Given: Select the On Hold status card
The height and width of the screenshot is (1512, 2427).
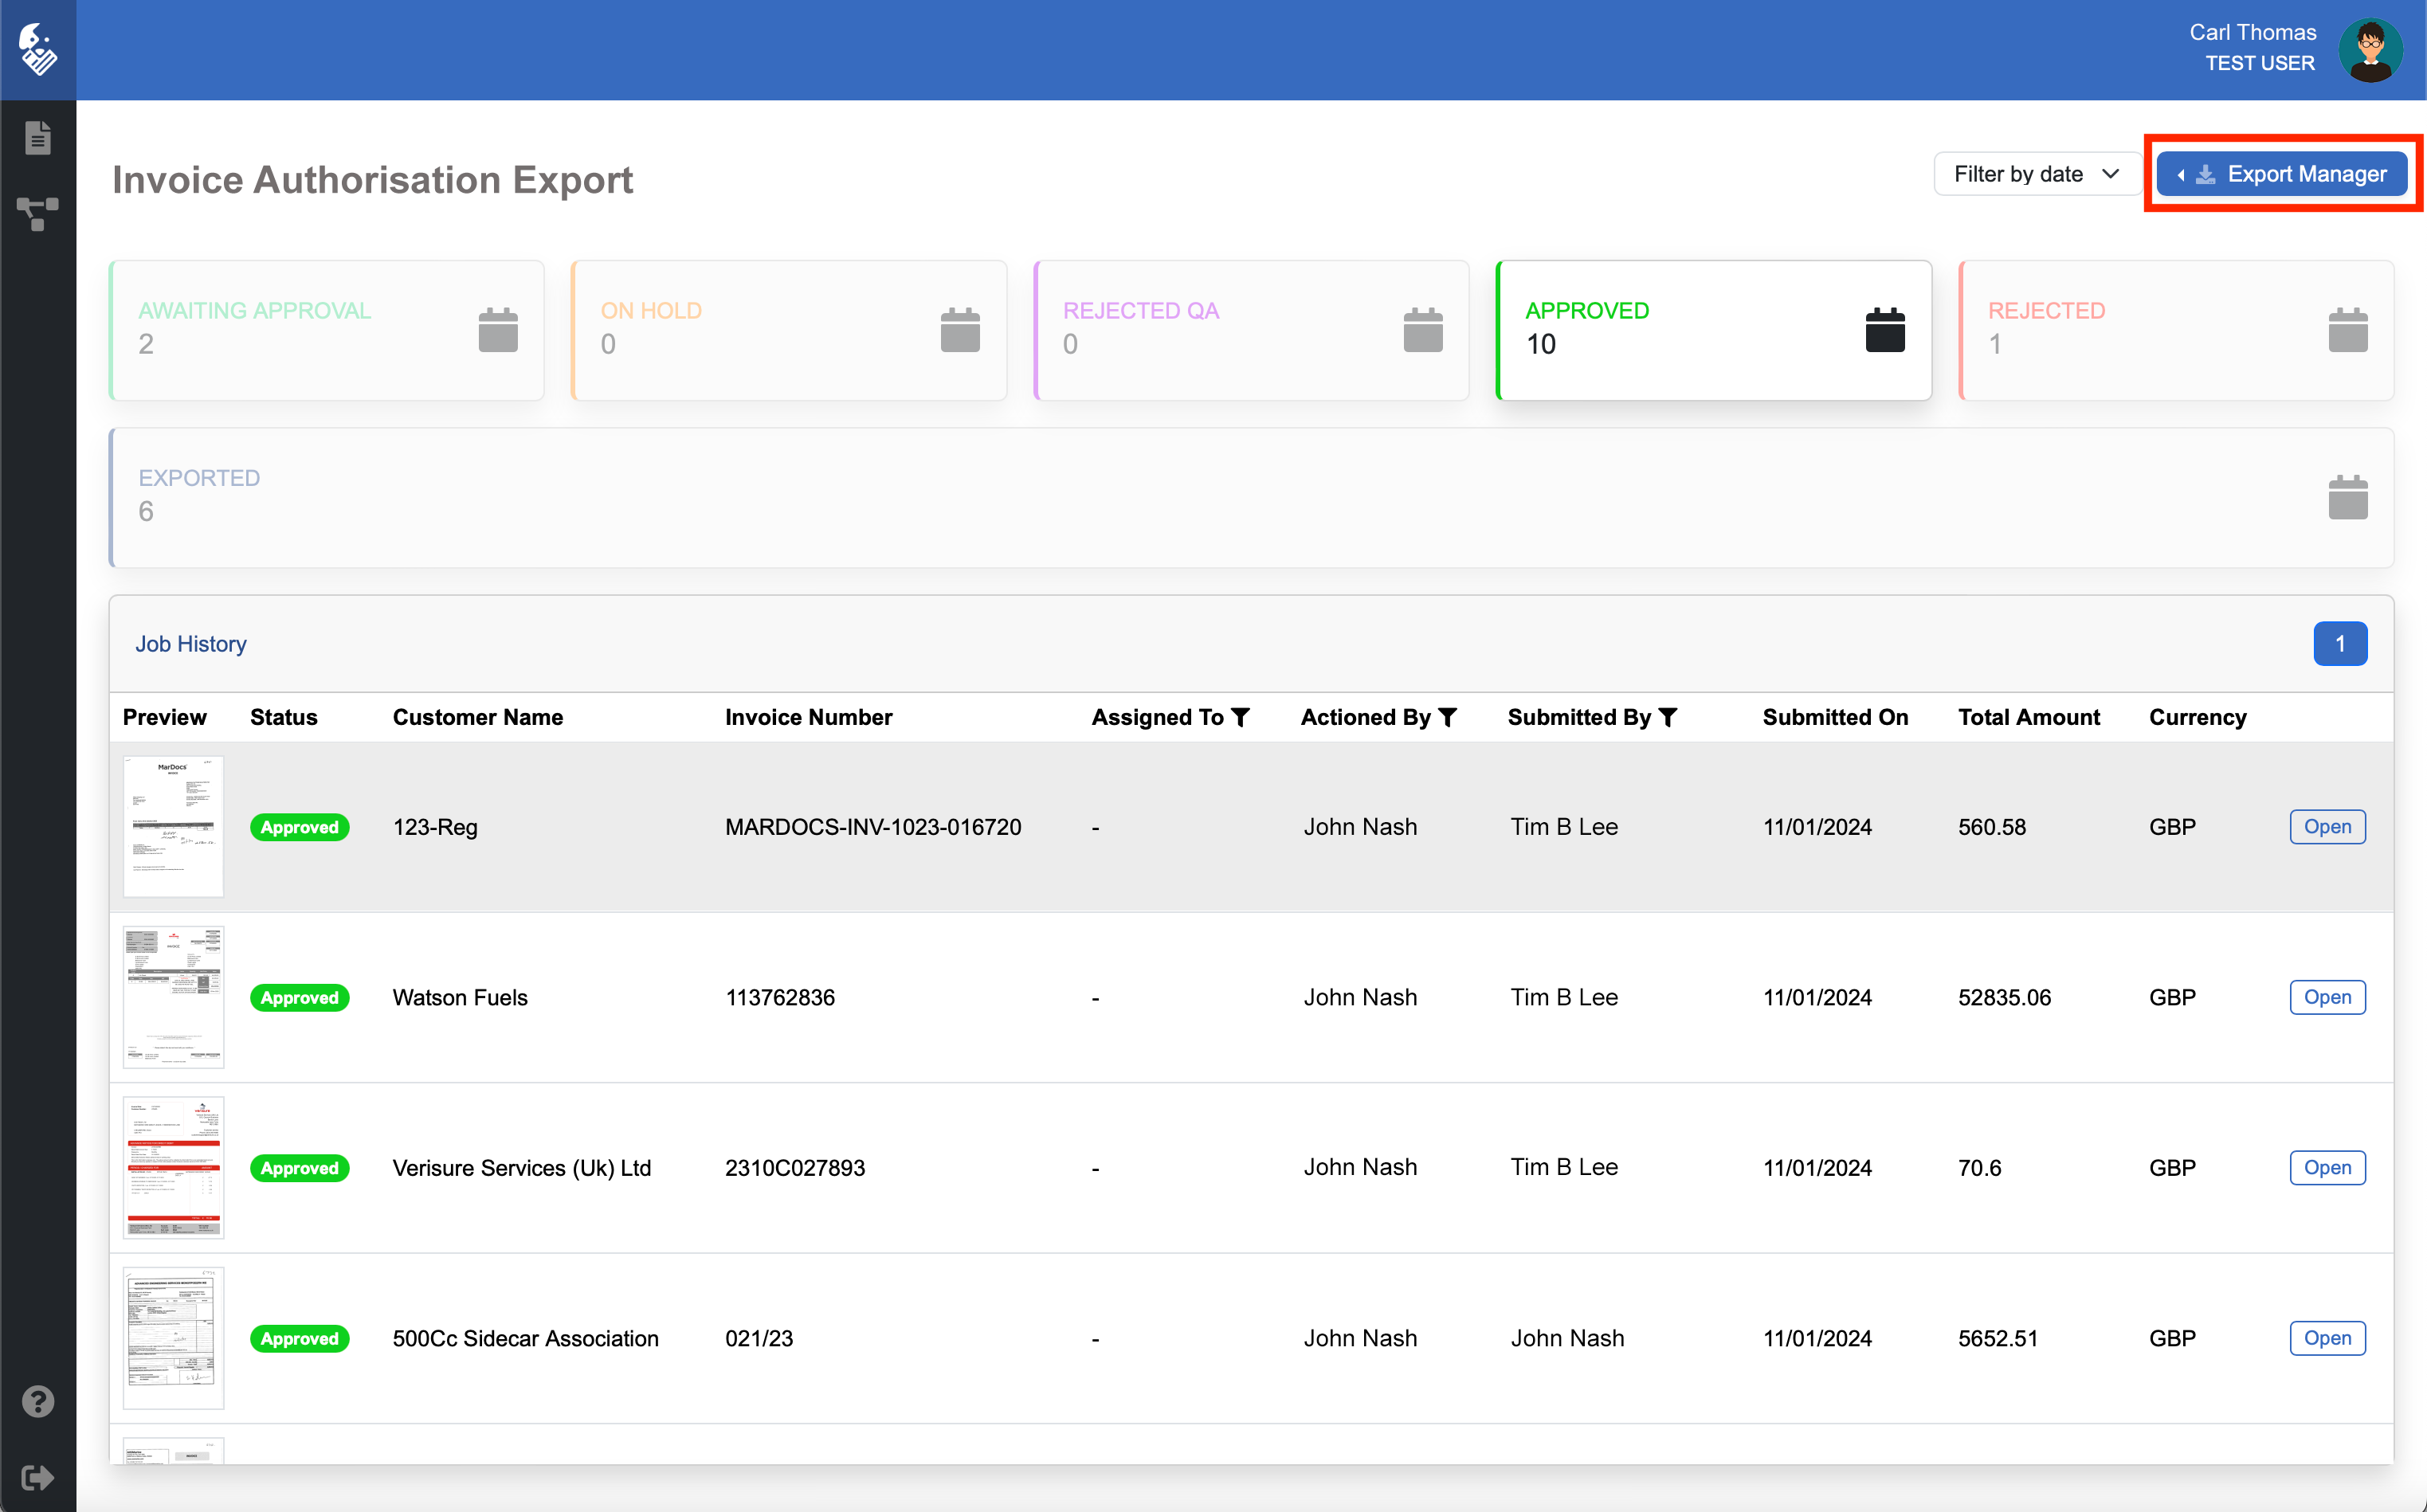Looking at the screenshot, I should [x=788, y=331].
